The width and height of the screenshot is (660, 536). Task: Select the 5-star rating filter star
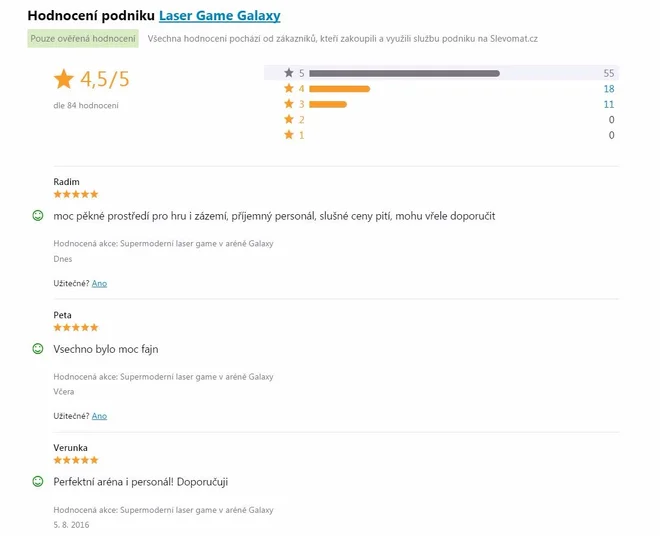tap(289, 73)
